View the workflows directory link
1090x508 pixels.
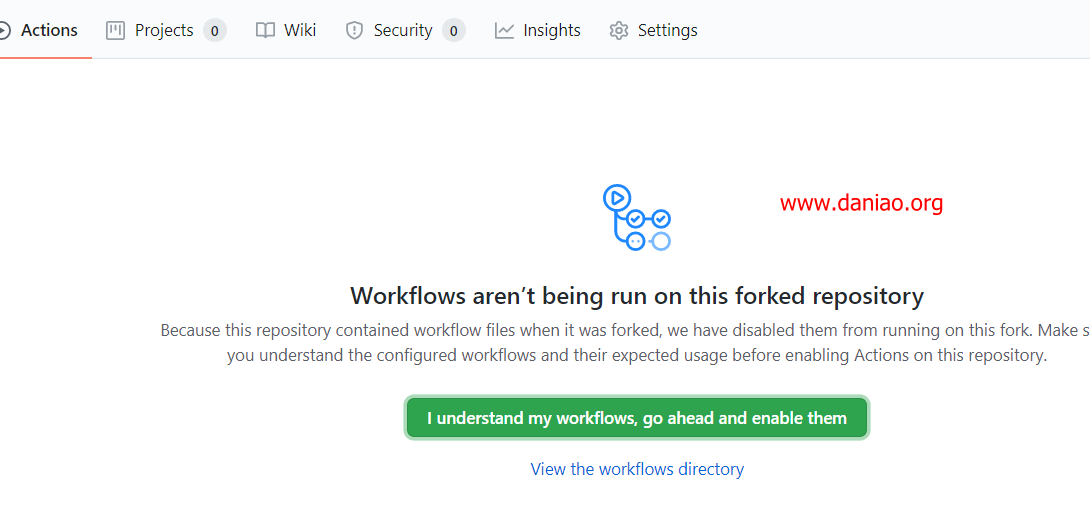pos(637,469)
